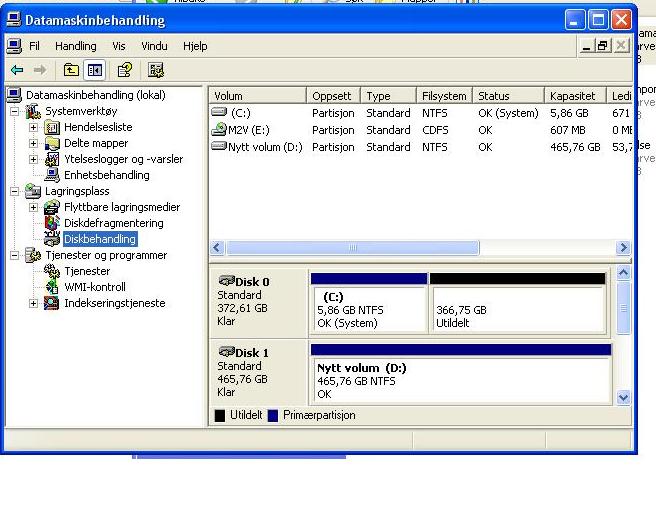656x512 pixels.
Task: Click the disk pane scroll-down arrow
Action: [623, 397]
